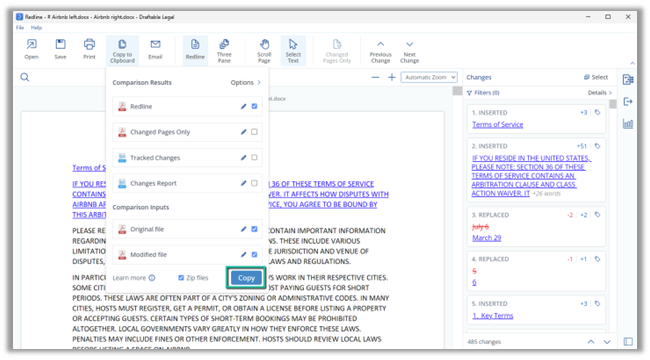
Task: Select the Scroll Page tool
Action: [x=264, y=51]
